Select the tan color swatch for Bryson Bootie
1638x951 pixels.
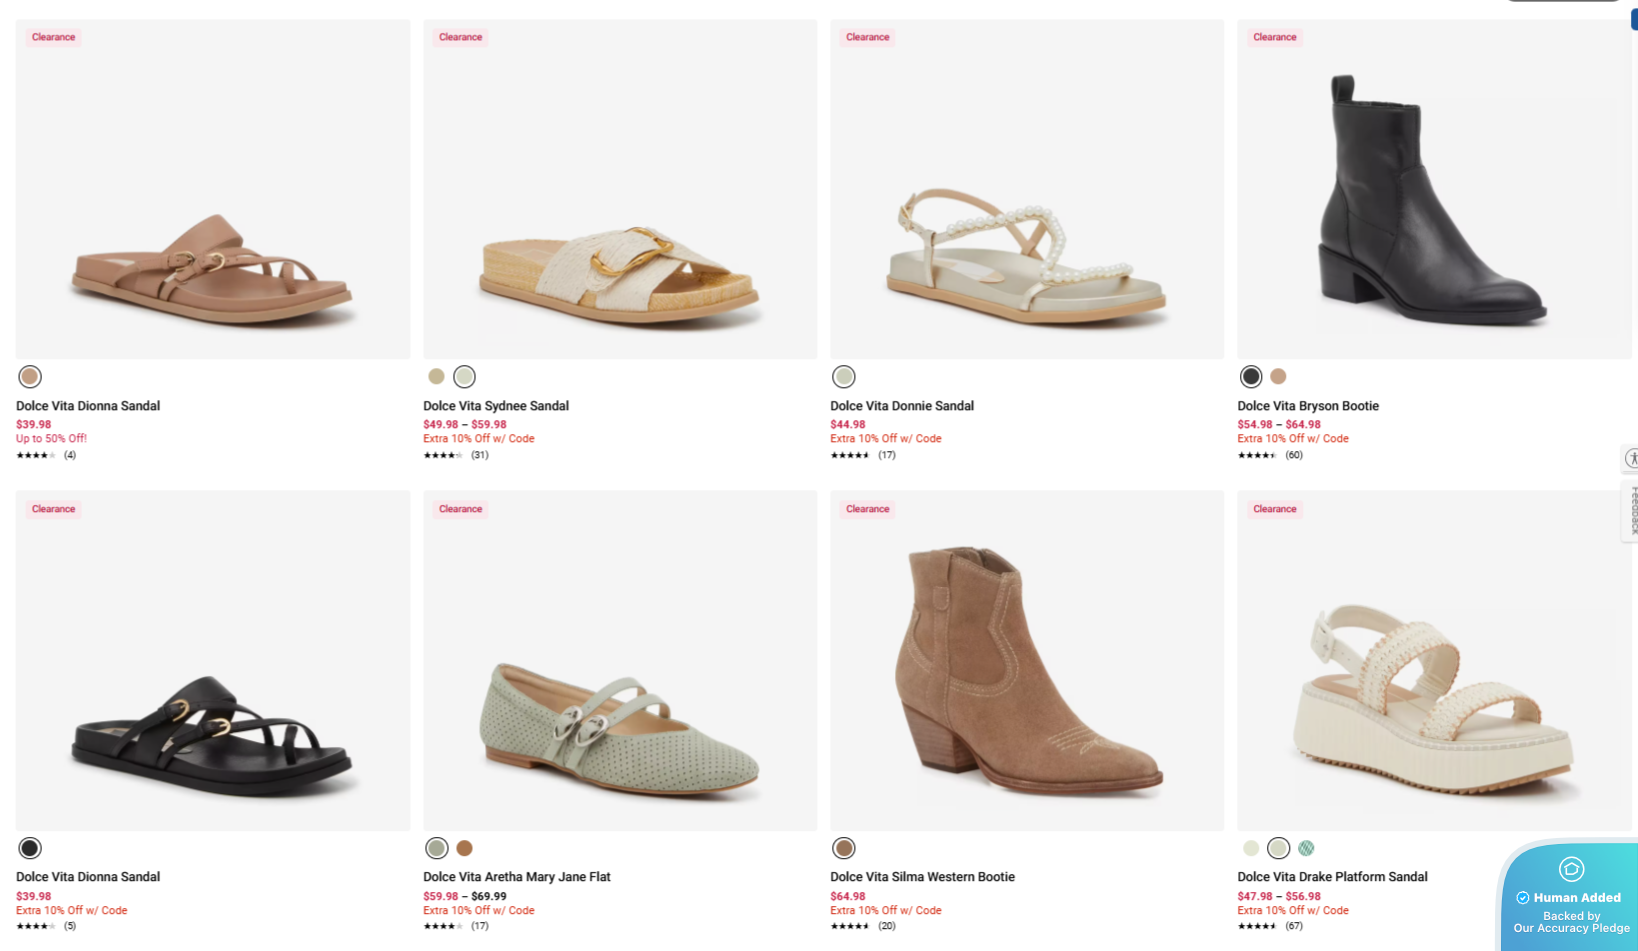1278,376
